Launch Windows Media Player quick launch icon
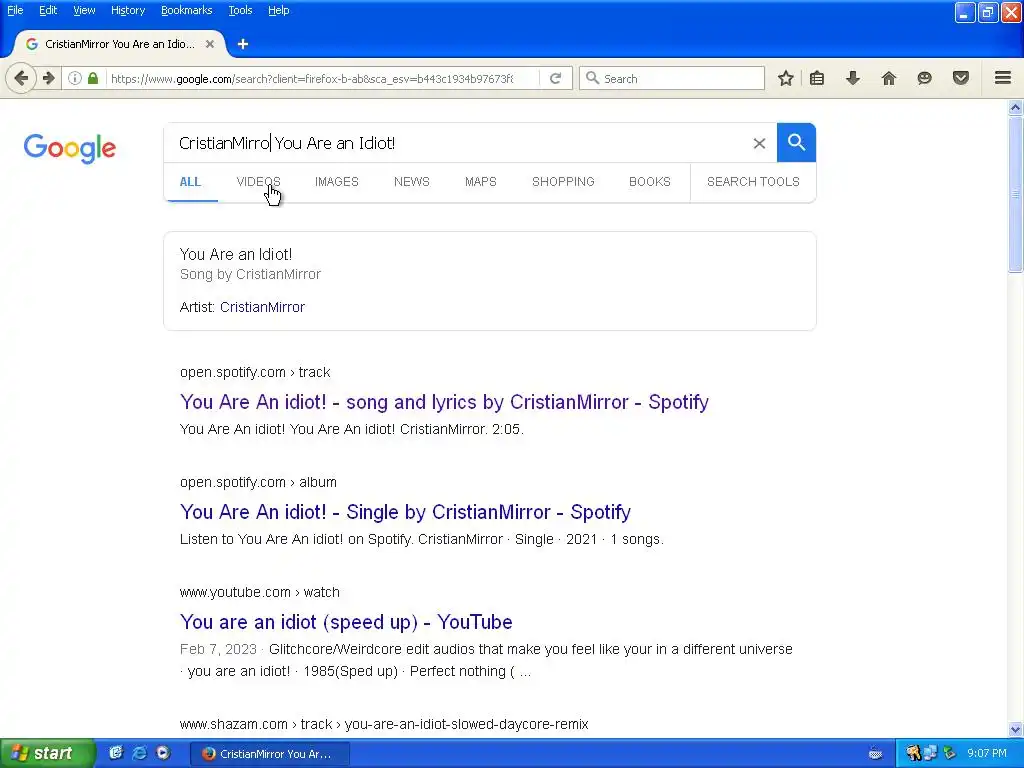Image resolution: width=1024 pixels, height=768 pixels. tap(163, 753)
